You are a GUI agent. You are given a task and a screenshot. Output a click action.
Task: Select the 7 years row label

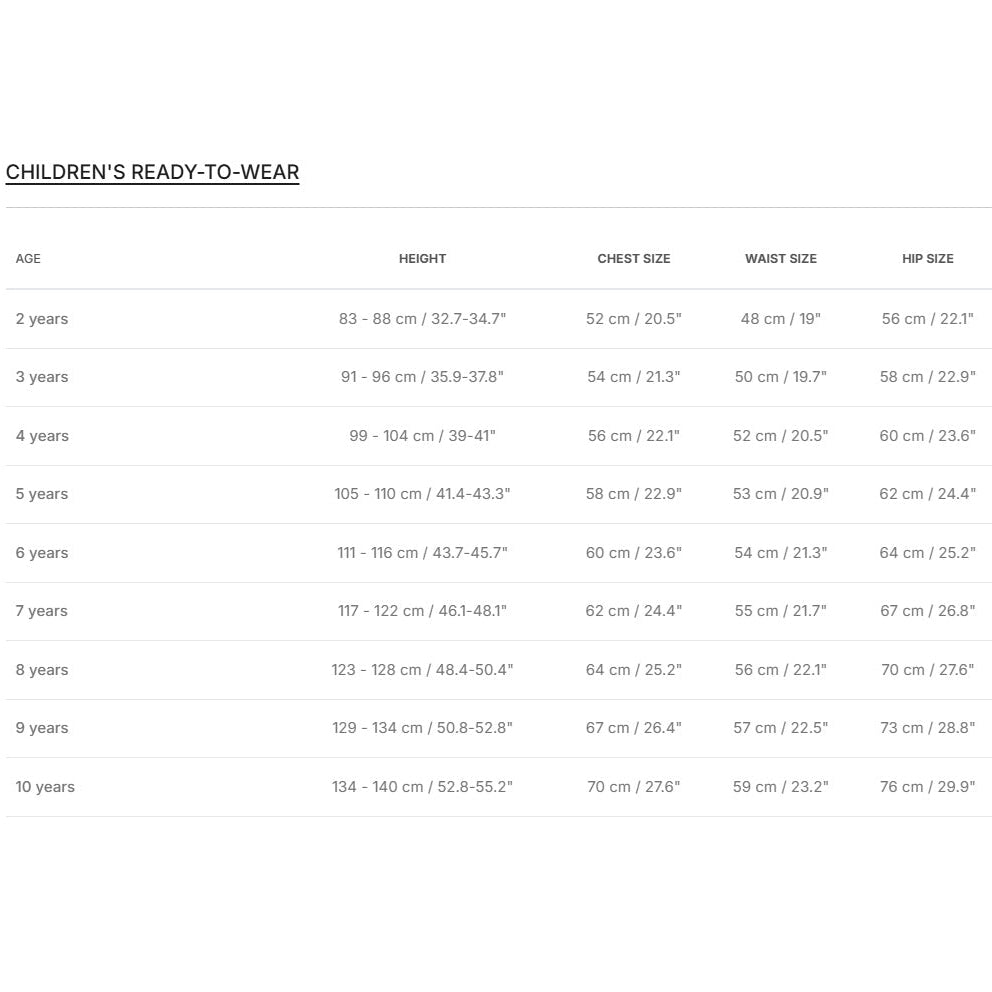pyautogui.click(x=42, y=611)
